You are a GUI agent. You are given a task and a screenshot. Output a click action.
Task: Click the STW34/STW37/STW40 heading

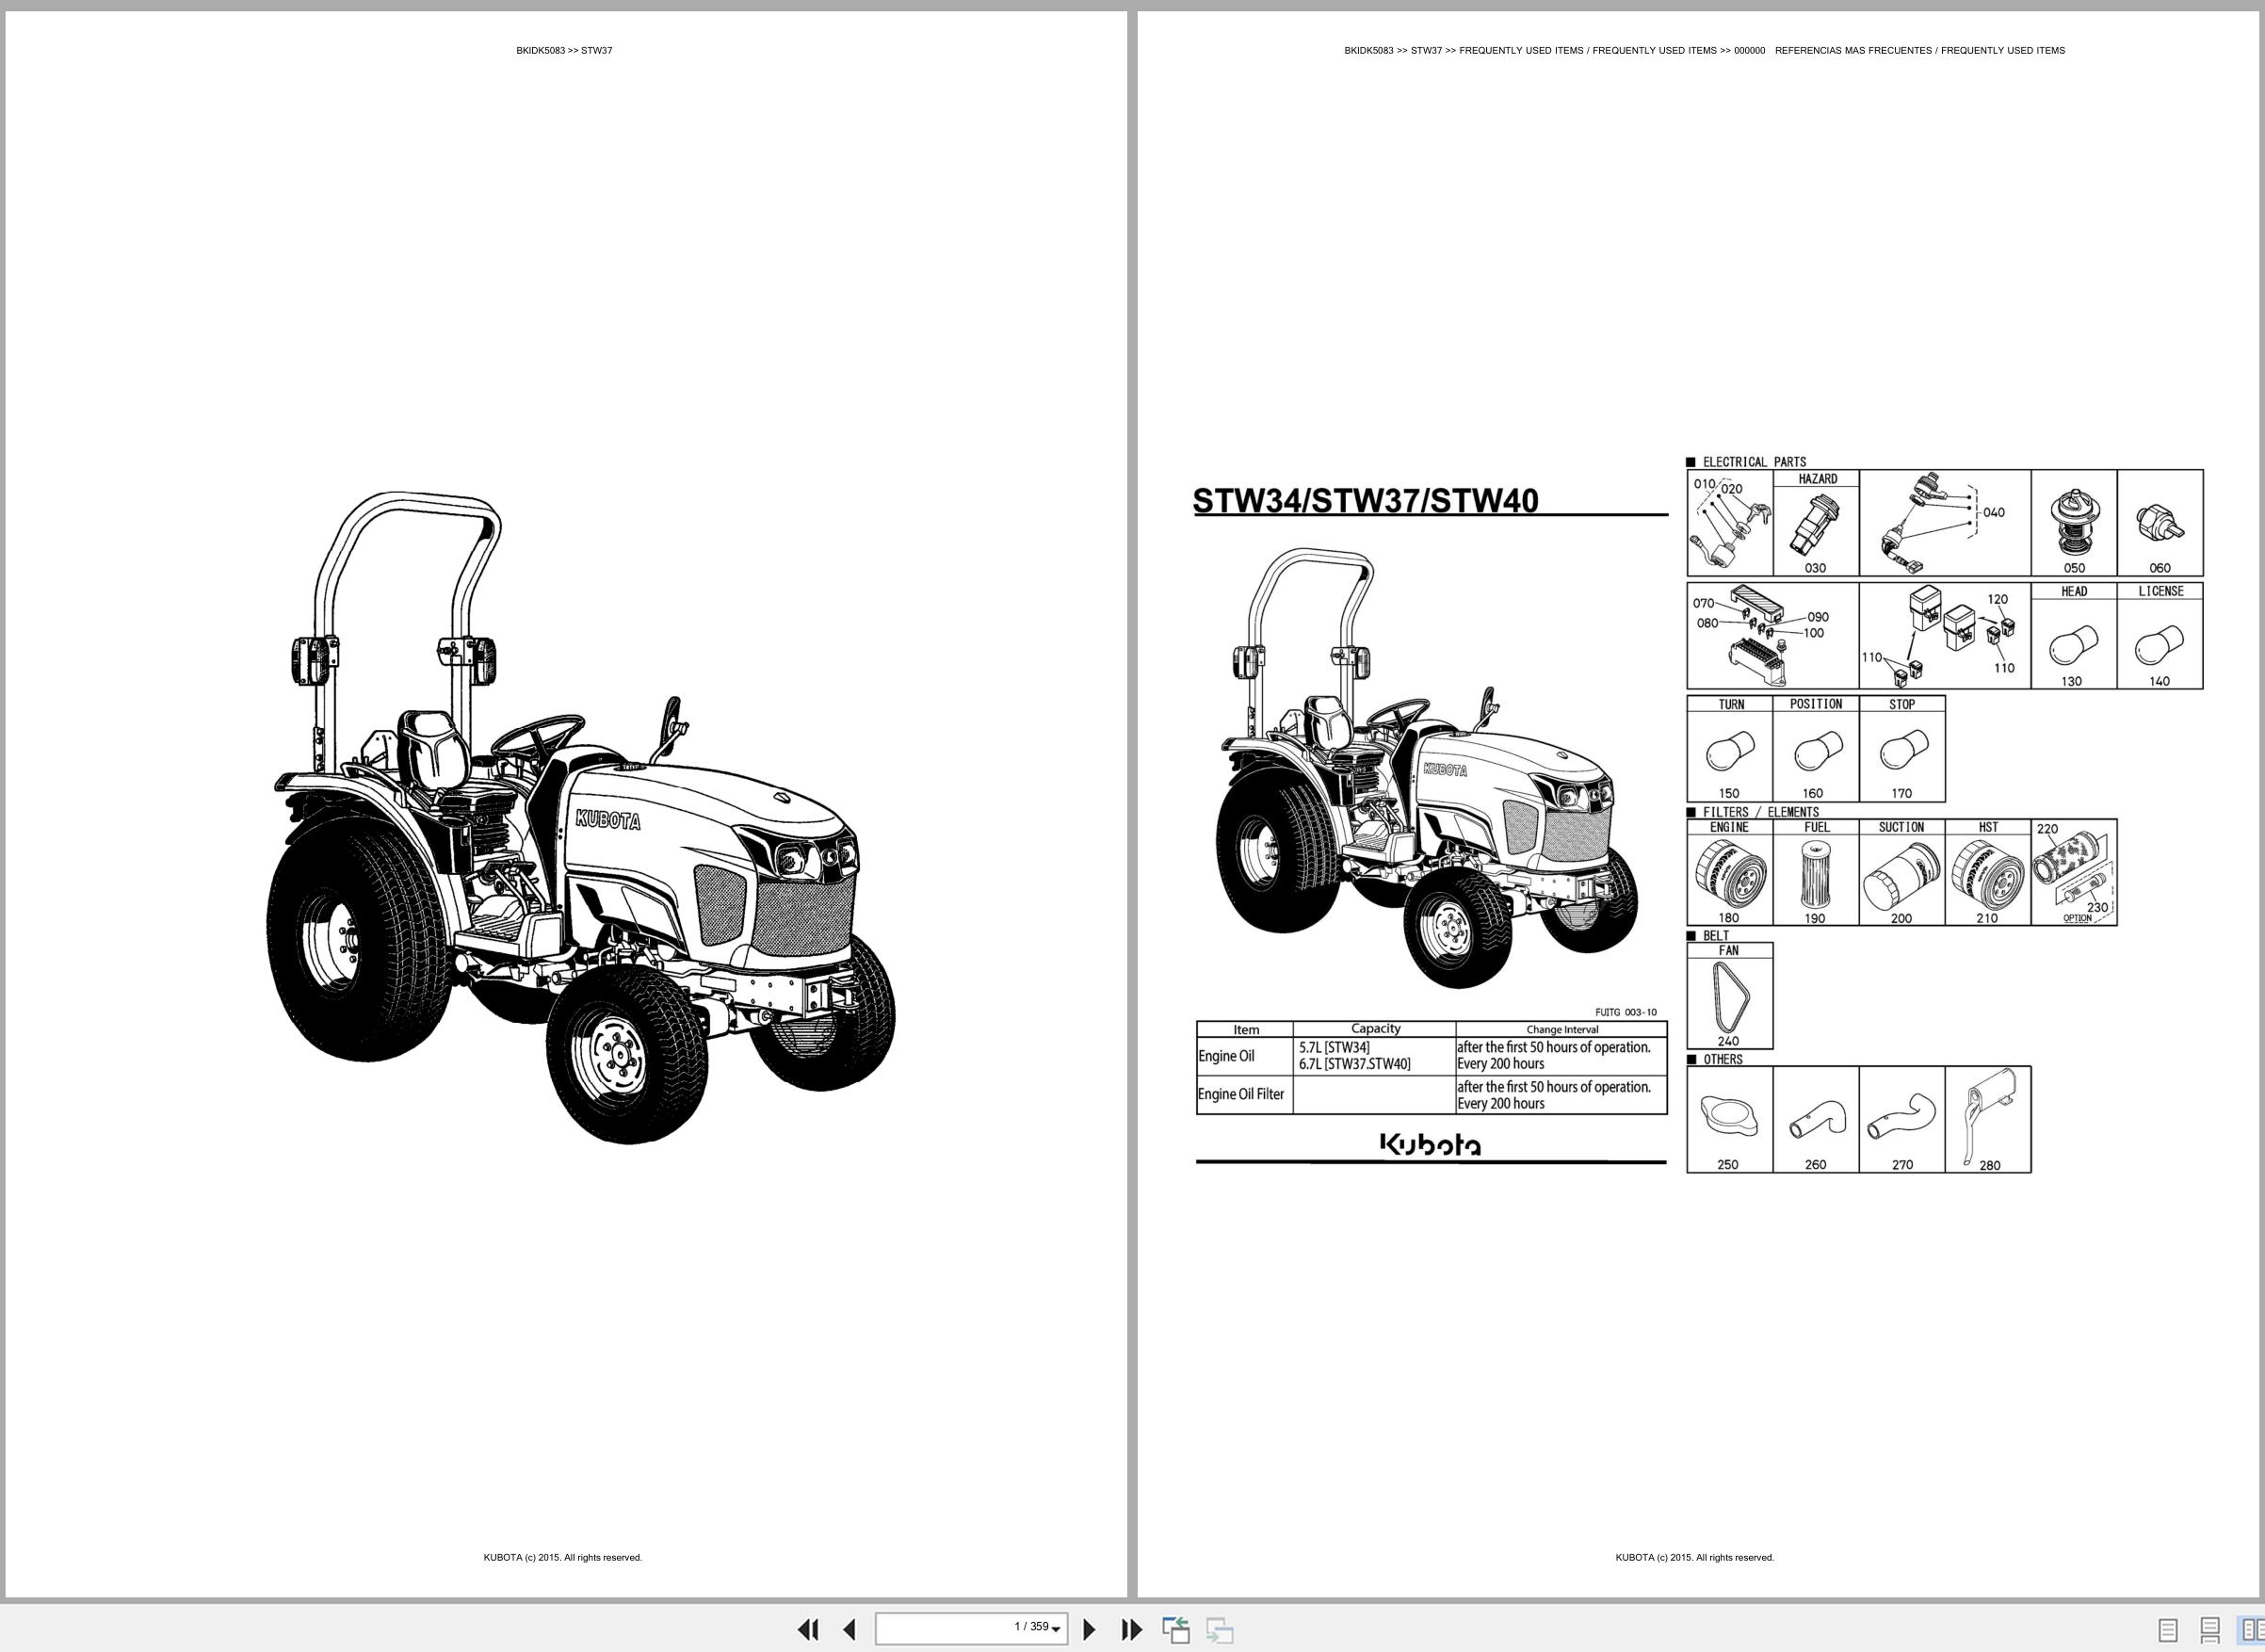click(x=1365, y=500)
